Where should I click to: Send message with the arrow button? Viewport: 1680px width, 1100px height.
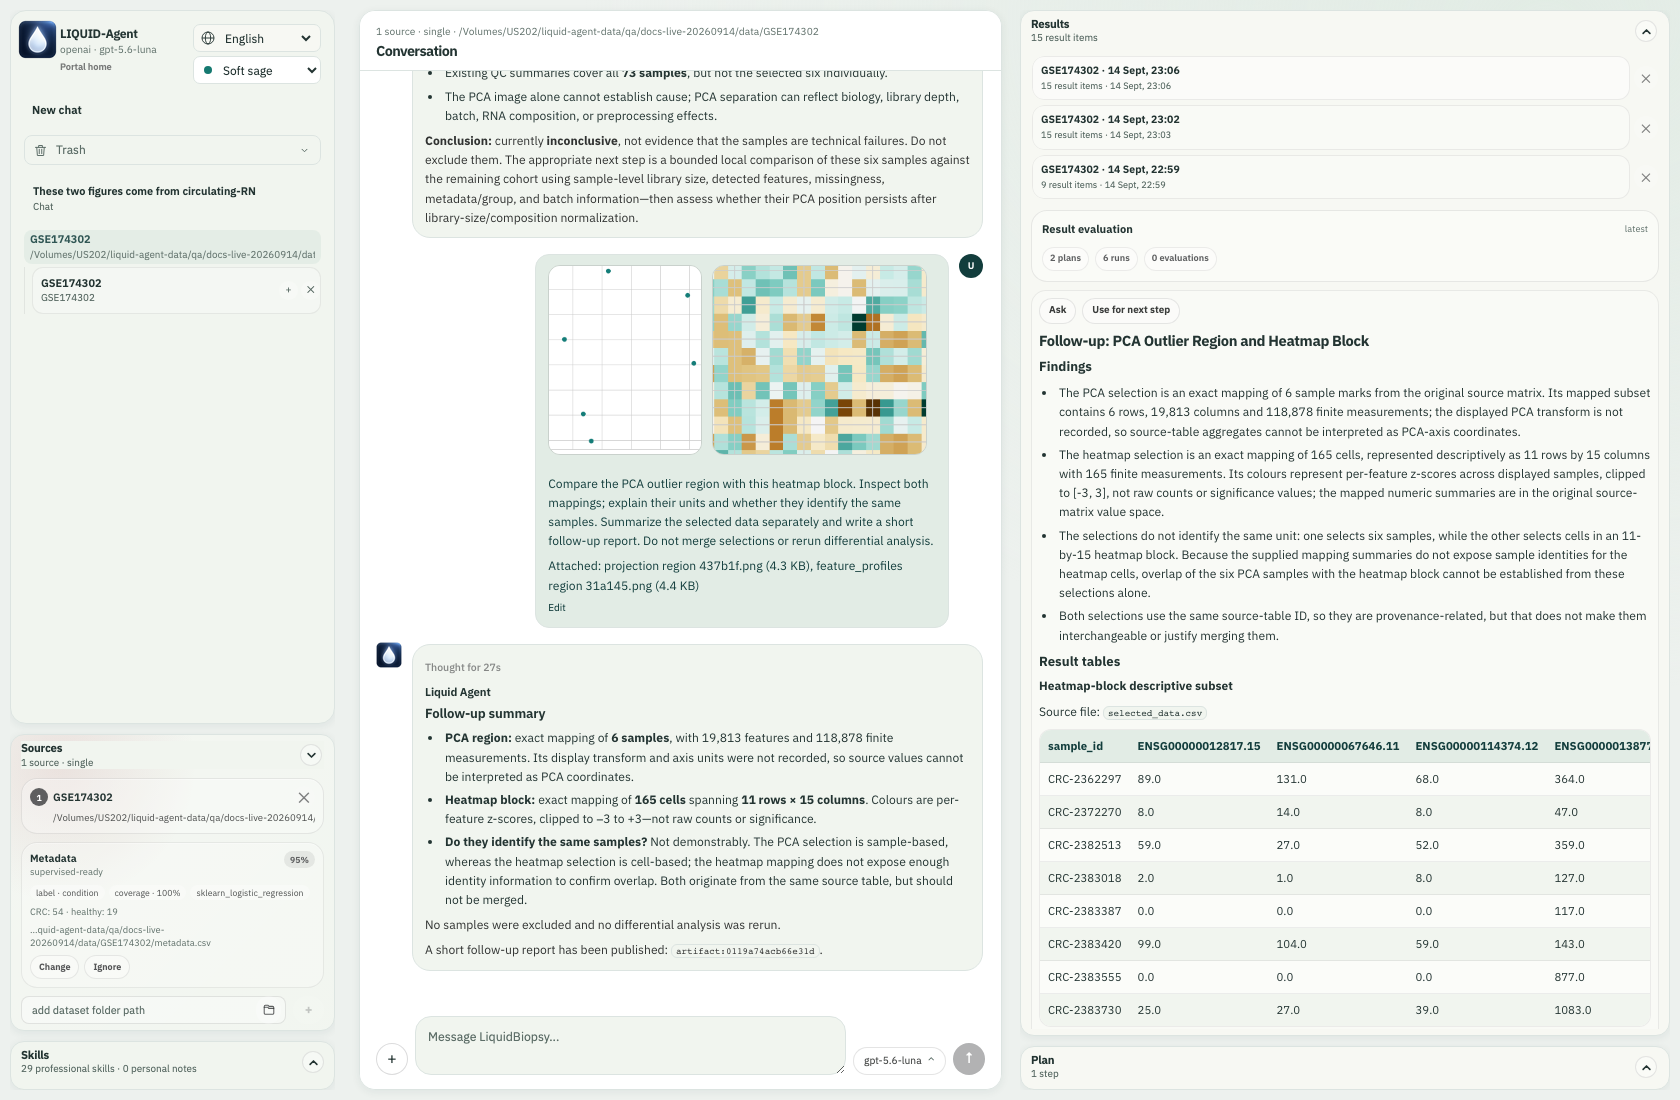click(969, 1058)
